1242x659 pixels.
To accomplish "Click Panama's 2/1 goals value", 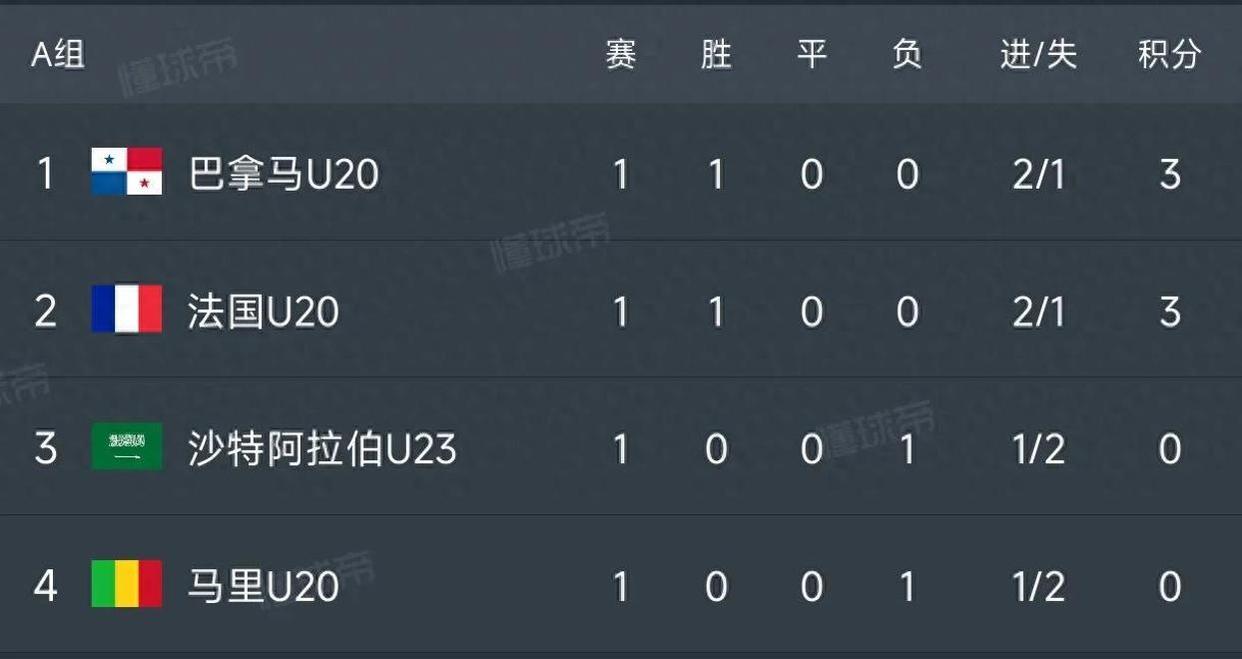I will coord(1039,174).
